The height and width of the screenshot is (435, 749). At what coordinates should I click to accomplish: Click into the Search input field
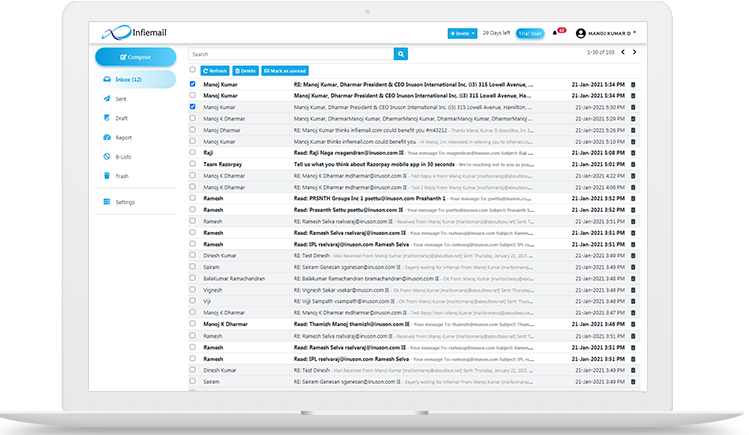(x=290, y=54)
